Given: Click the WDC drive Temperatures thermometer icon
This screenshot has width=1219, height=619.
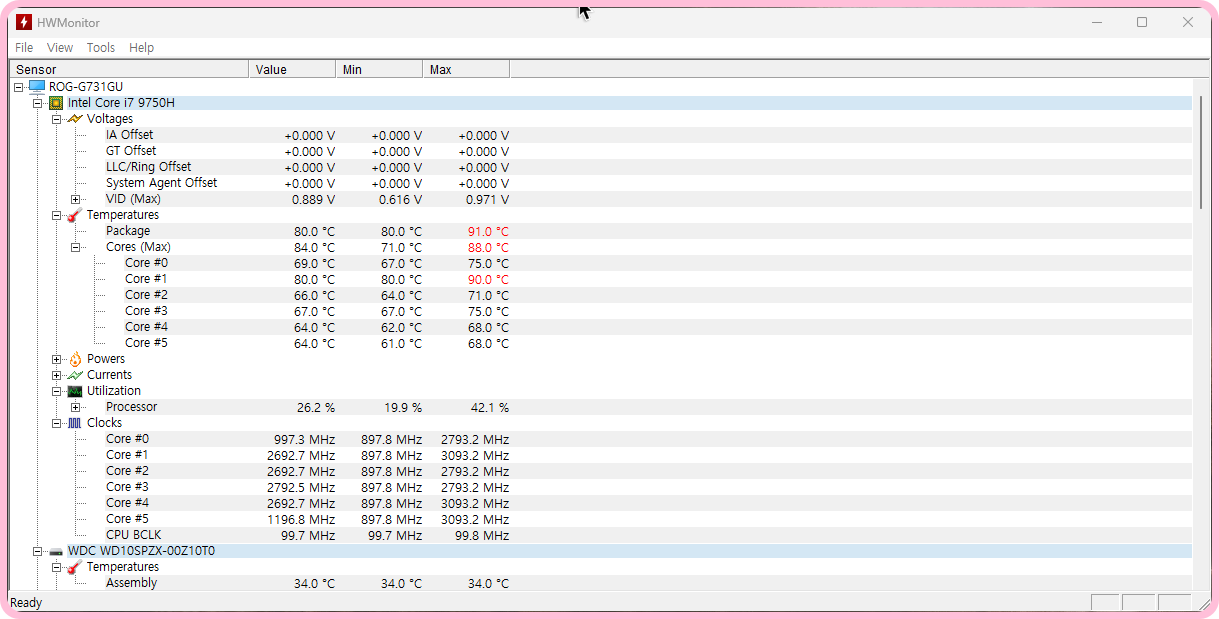Looking at the screenshot, I should point(75,567).
